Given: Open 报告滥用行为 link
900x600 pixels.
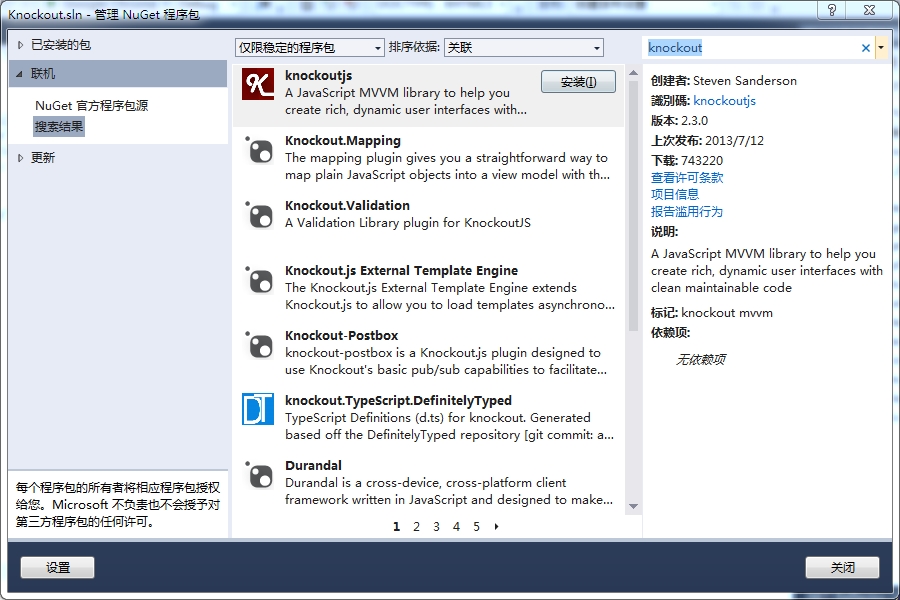Looking at the screenshot, I should 686,211.
